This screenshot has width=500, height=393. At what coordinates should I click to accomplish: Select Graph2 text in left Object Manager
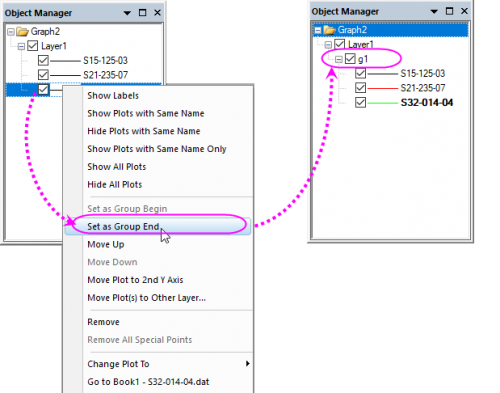click(x=45, y=32)
